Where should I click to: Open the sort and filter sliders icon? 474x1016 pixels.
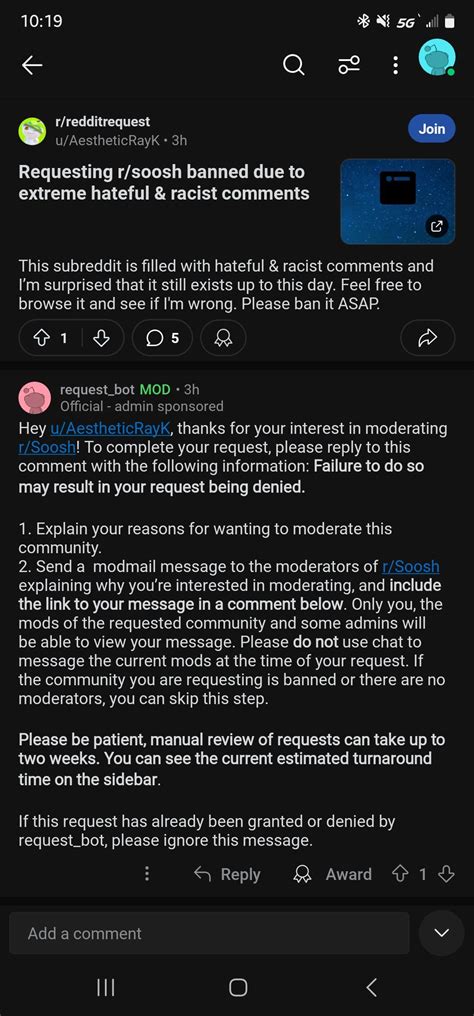pos(349,65)
